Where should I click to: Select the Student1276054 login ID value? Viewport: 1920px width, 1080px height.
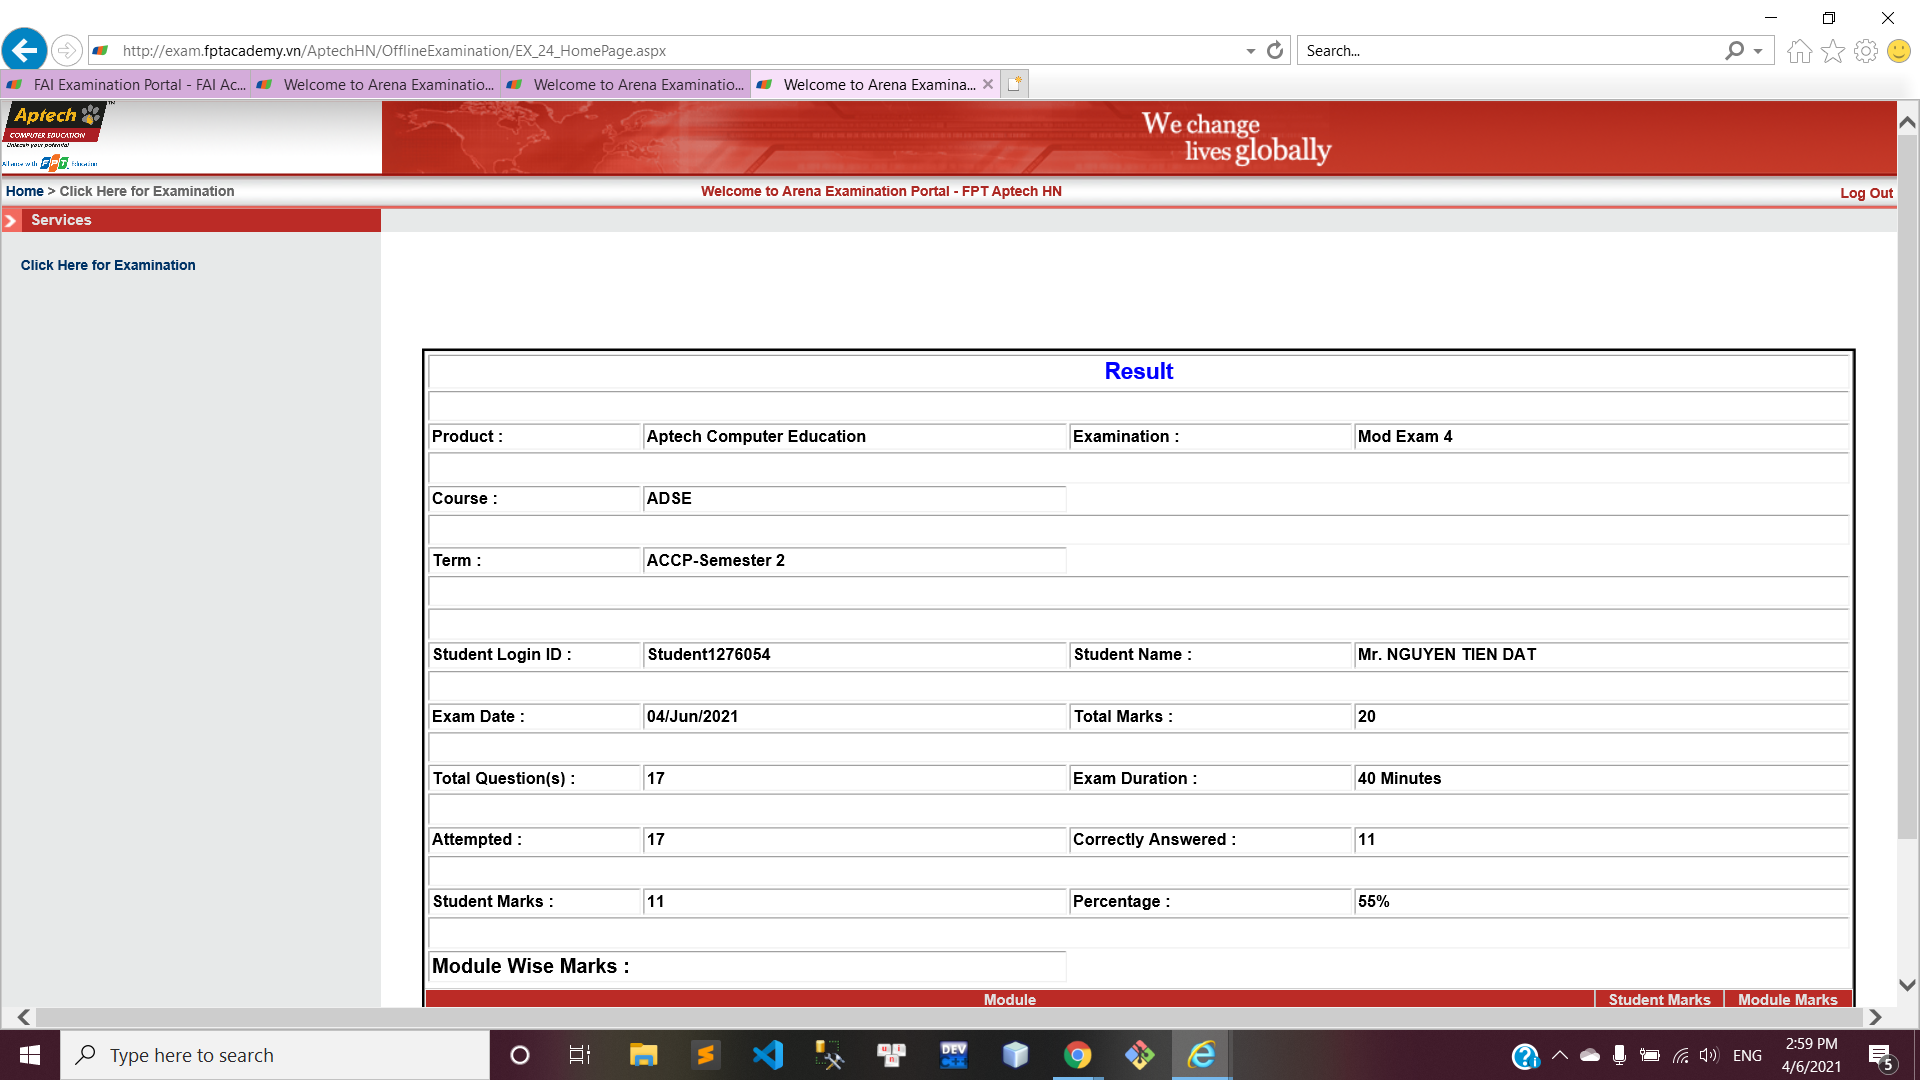pos(708,654)
